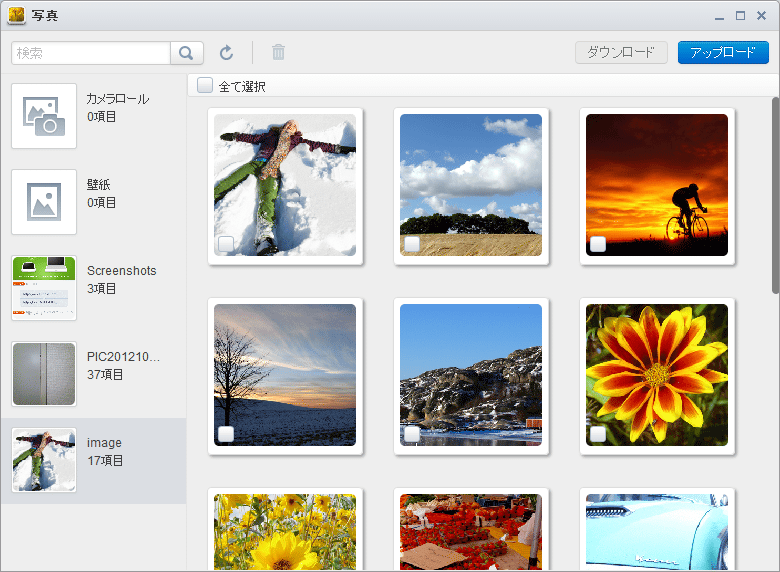Screen dimensions: 780x572
Task: Check the snow angel photo checkbox
Action: tap(226, 244)
